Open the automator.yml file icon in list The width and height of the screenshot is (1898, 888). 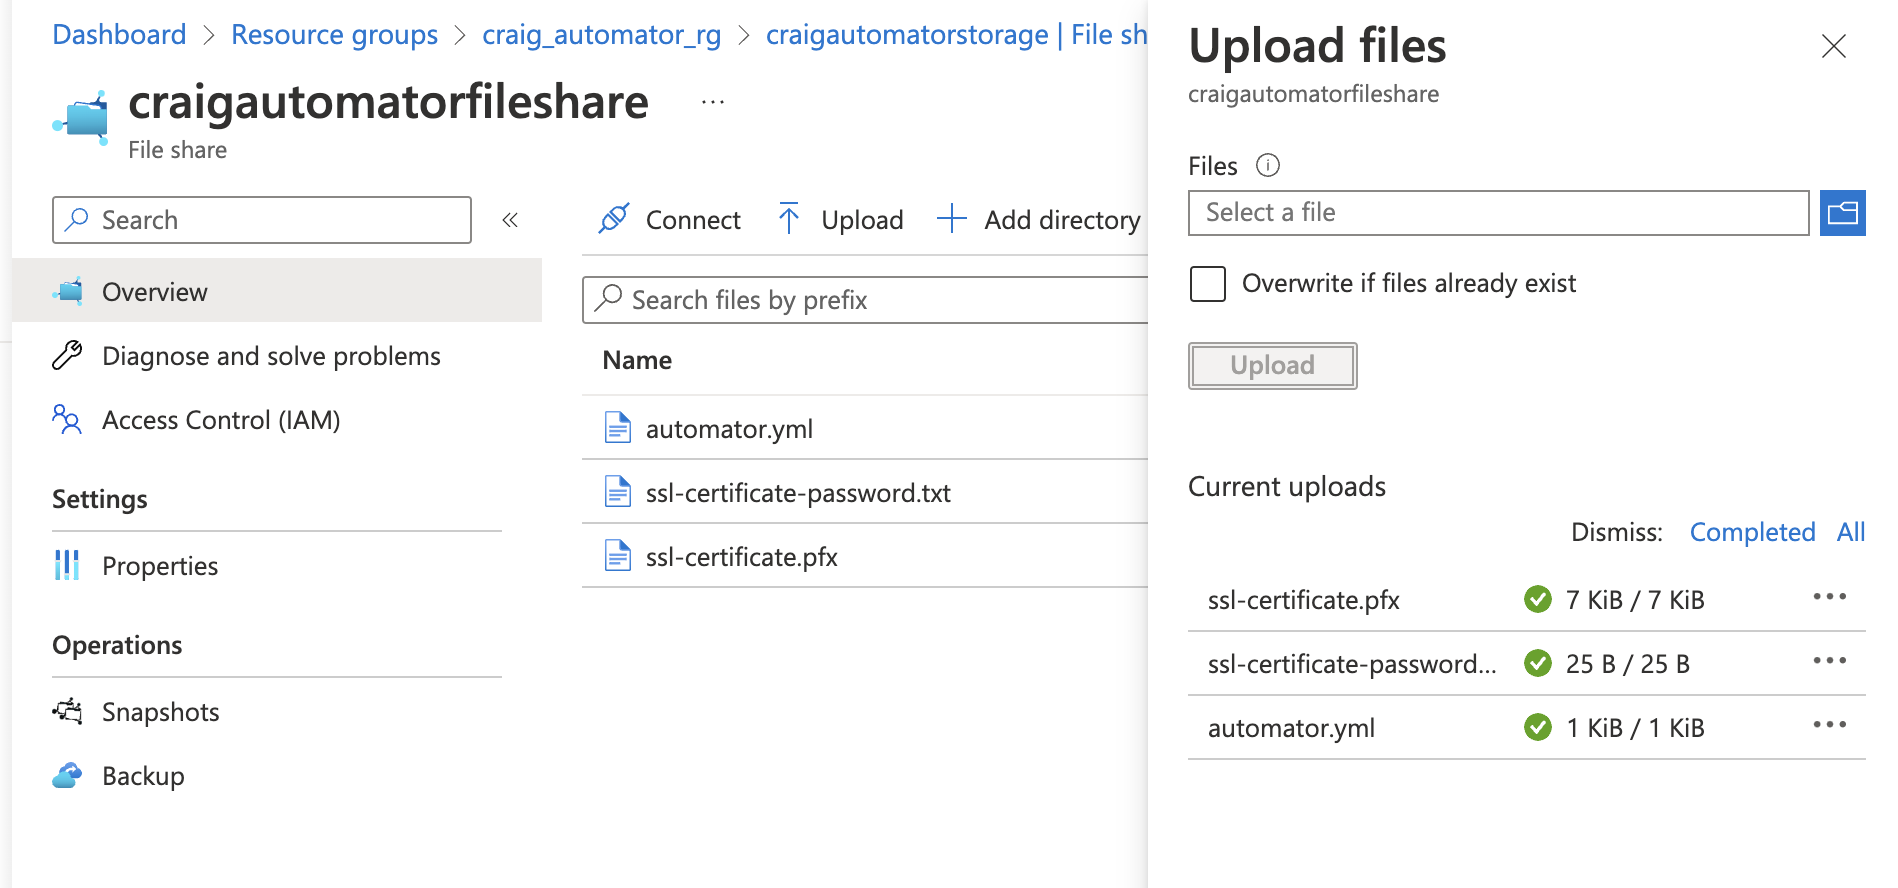click(618, 428)
